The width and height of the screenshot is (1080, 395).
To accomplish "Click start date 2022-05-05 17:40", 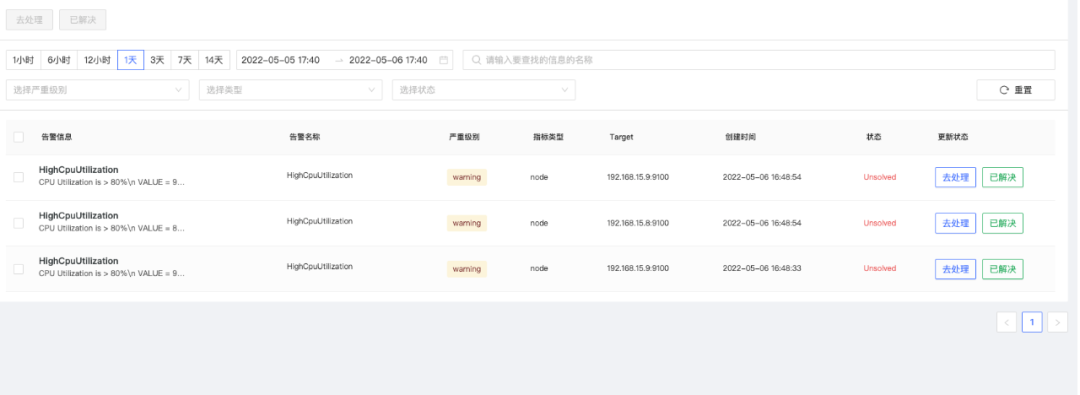I will coord(280,60).
